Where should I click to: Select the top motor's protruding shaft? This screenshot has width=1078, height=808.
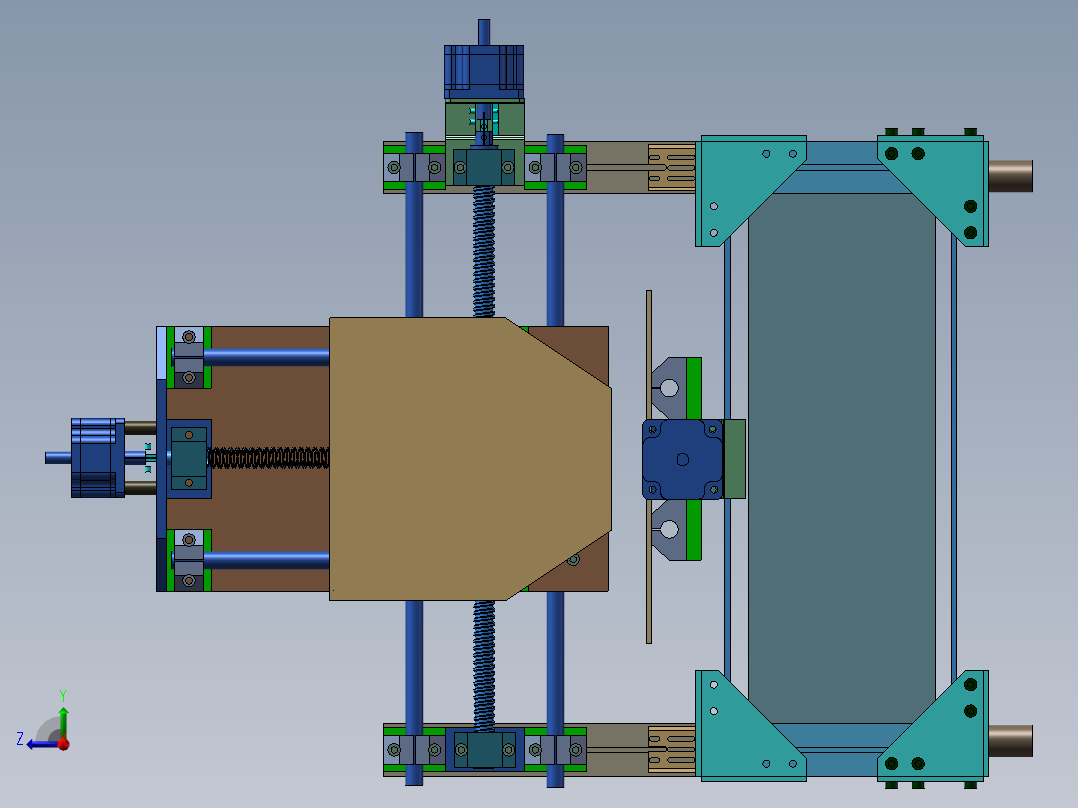click(x=484, y=32)
